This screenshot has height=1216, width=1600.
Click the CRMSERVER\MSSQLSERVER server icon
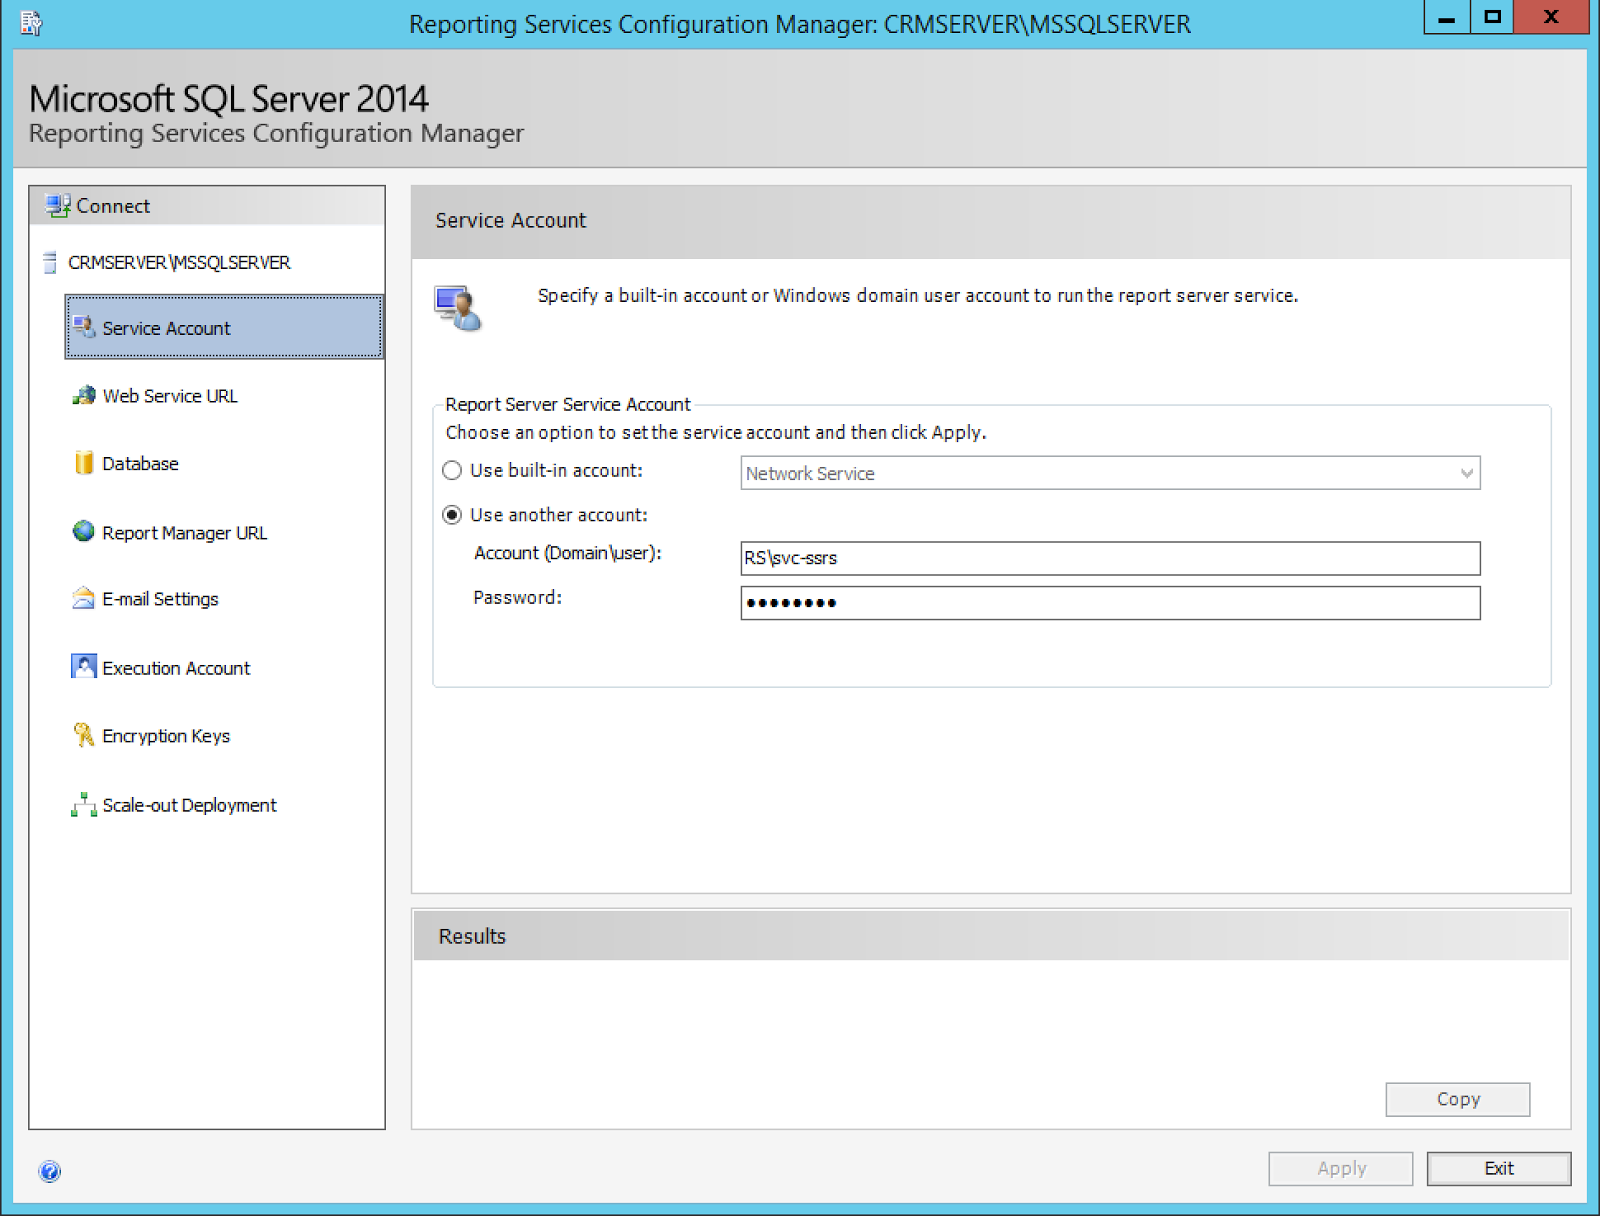tap(50, 263)
